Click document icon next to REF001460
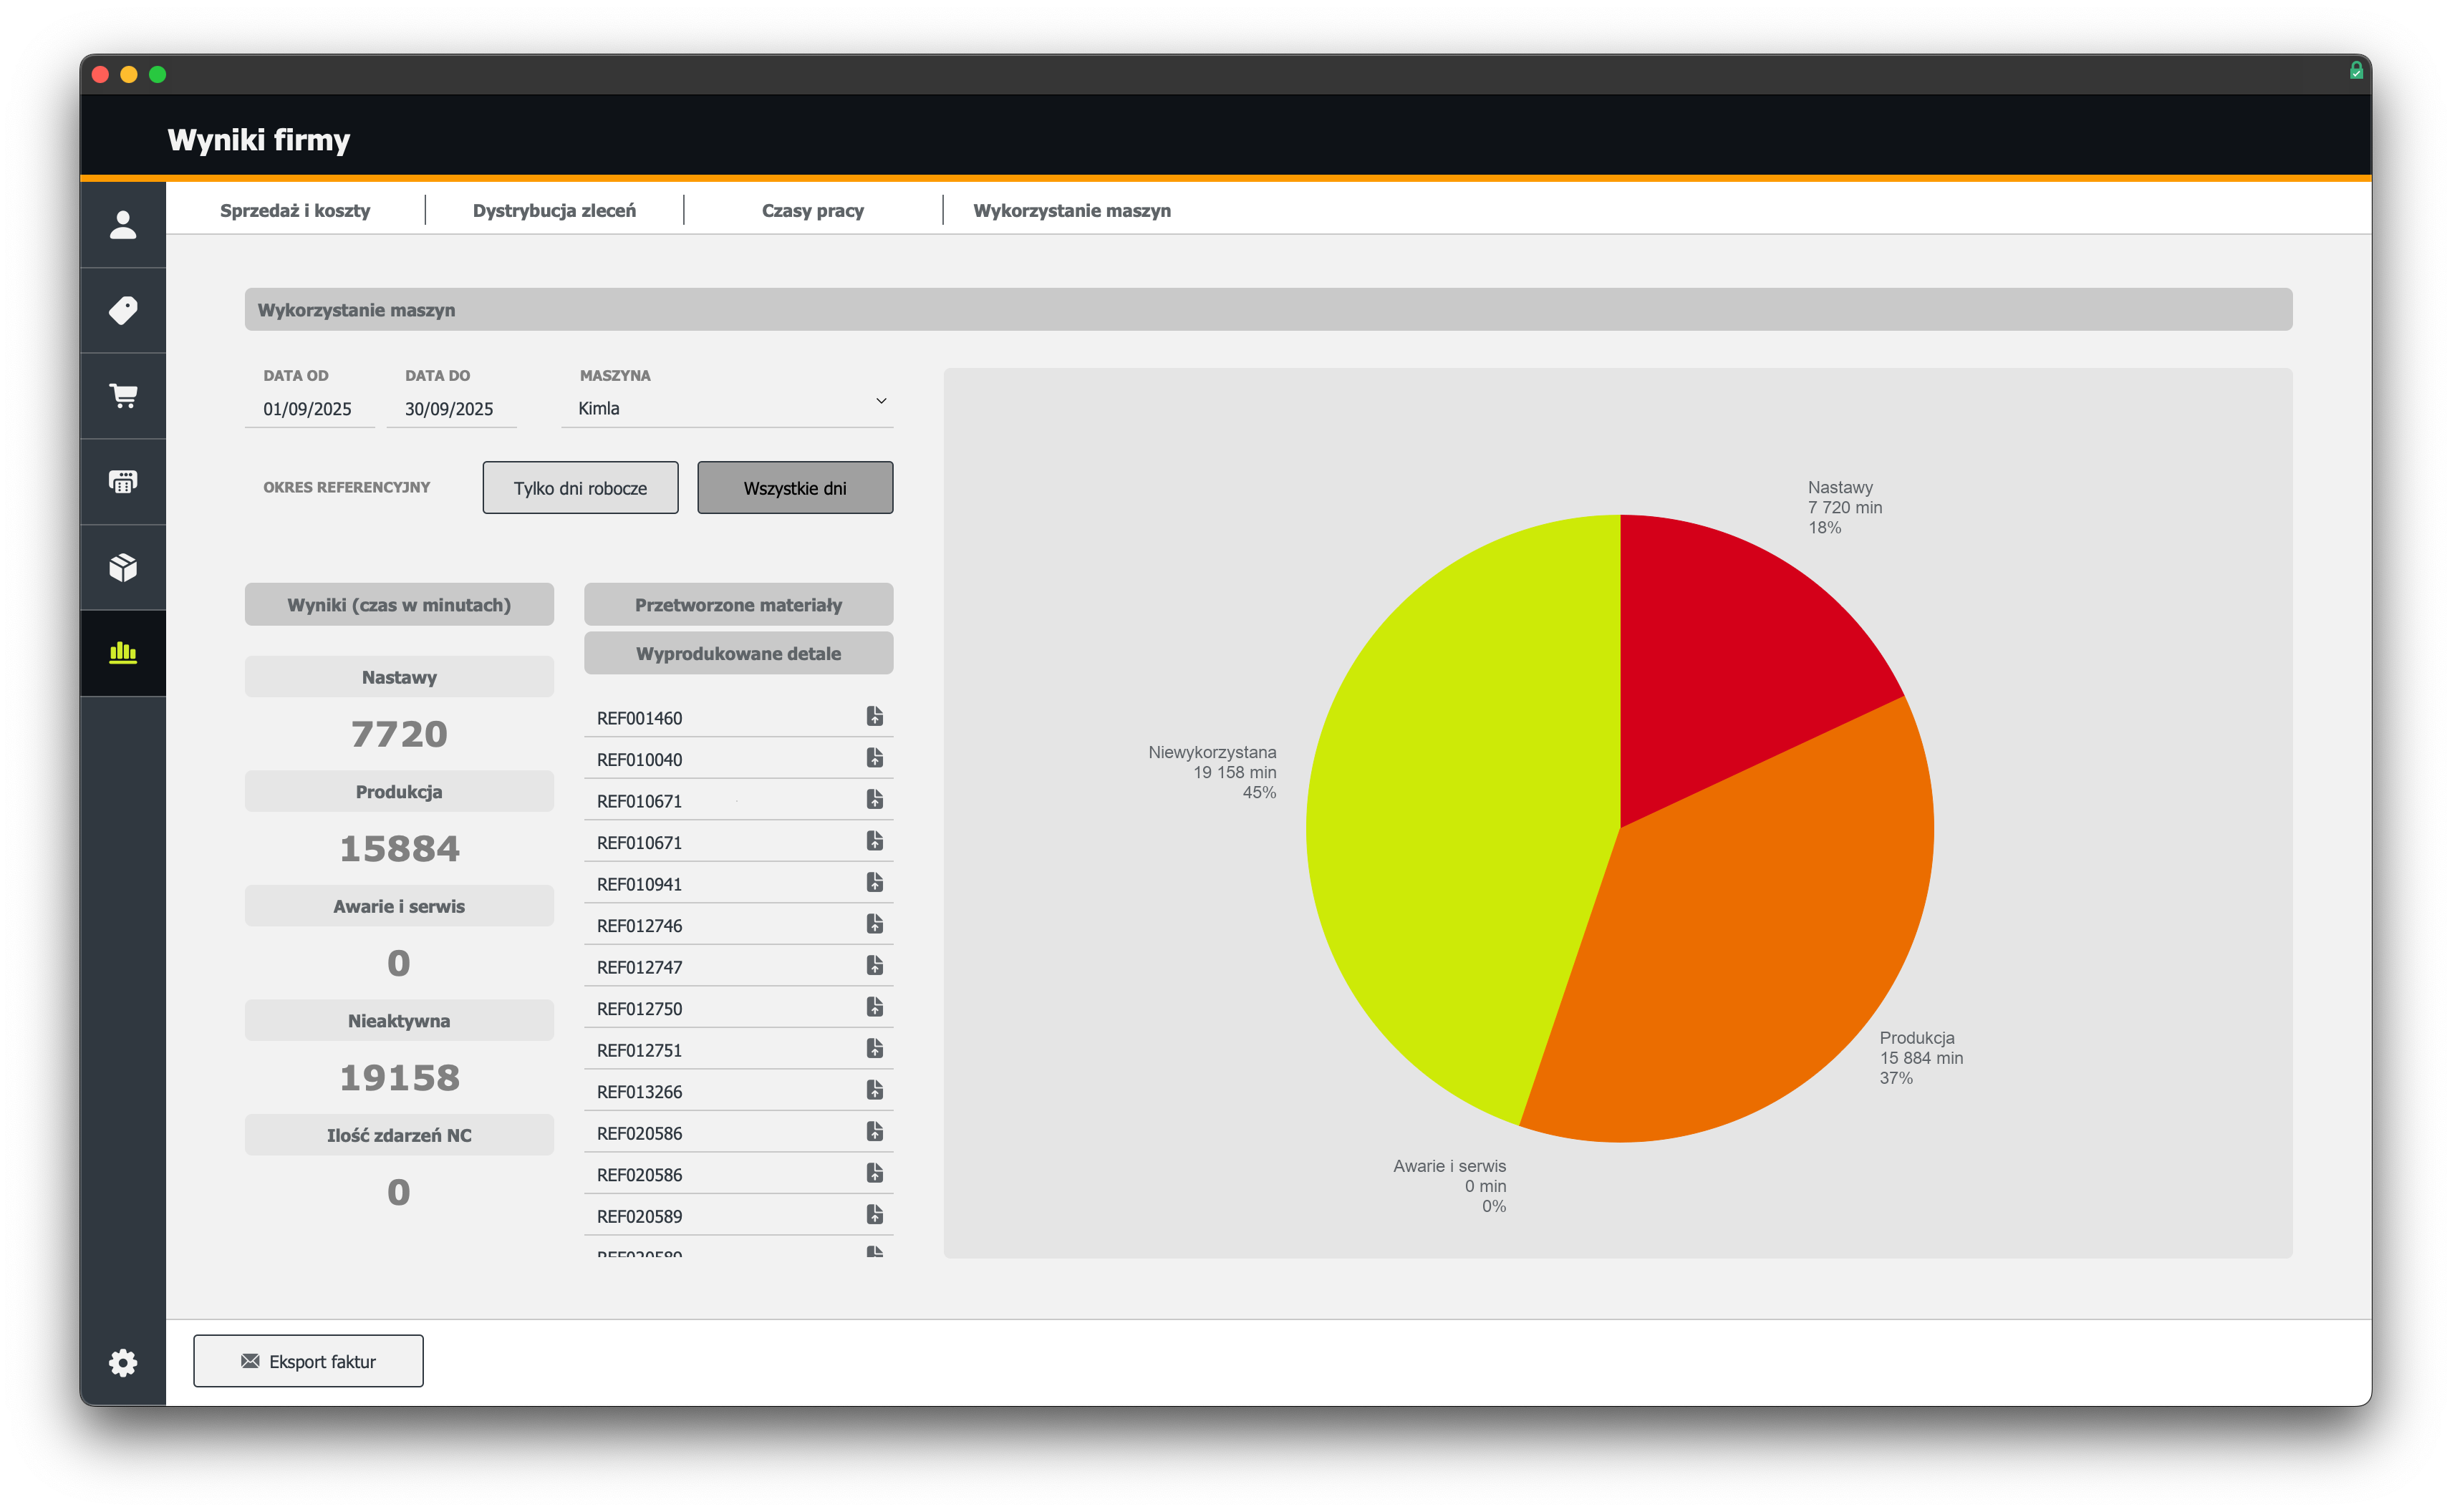Viewport: 2452px width, 1512px height. coord(874,716)
